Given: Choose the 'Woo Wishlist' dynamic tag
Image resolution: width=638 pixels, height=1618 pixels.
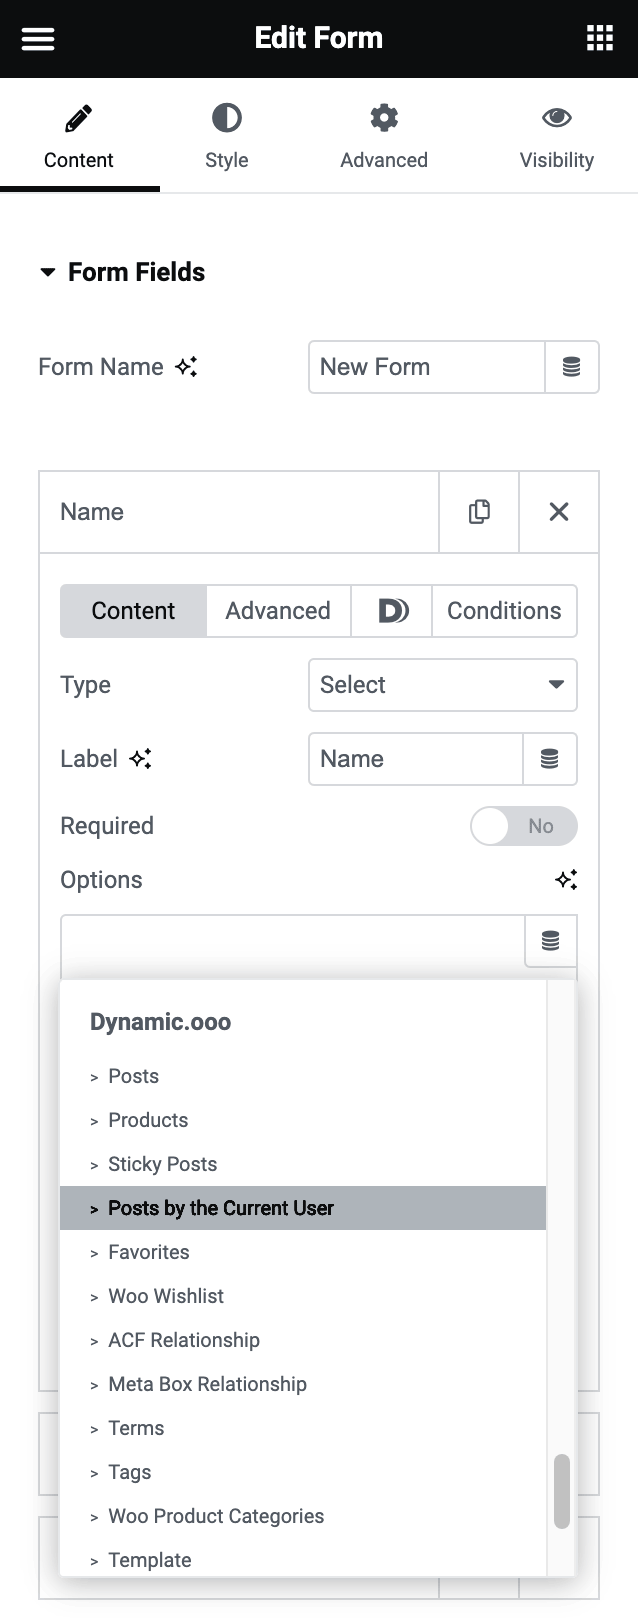Looking at the screenshot, I should 166,1295.
